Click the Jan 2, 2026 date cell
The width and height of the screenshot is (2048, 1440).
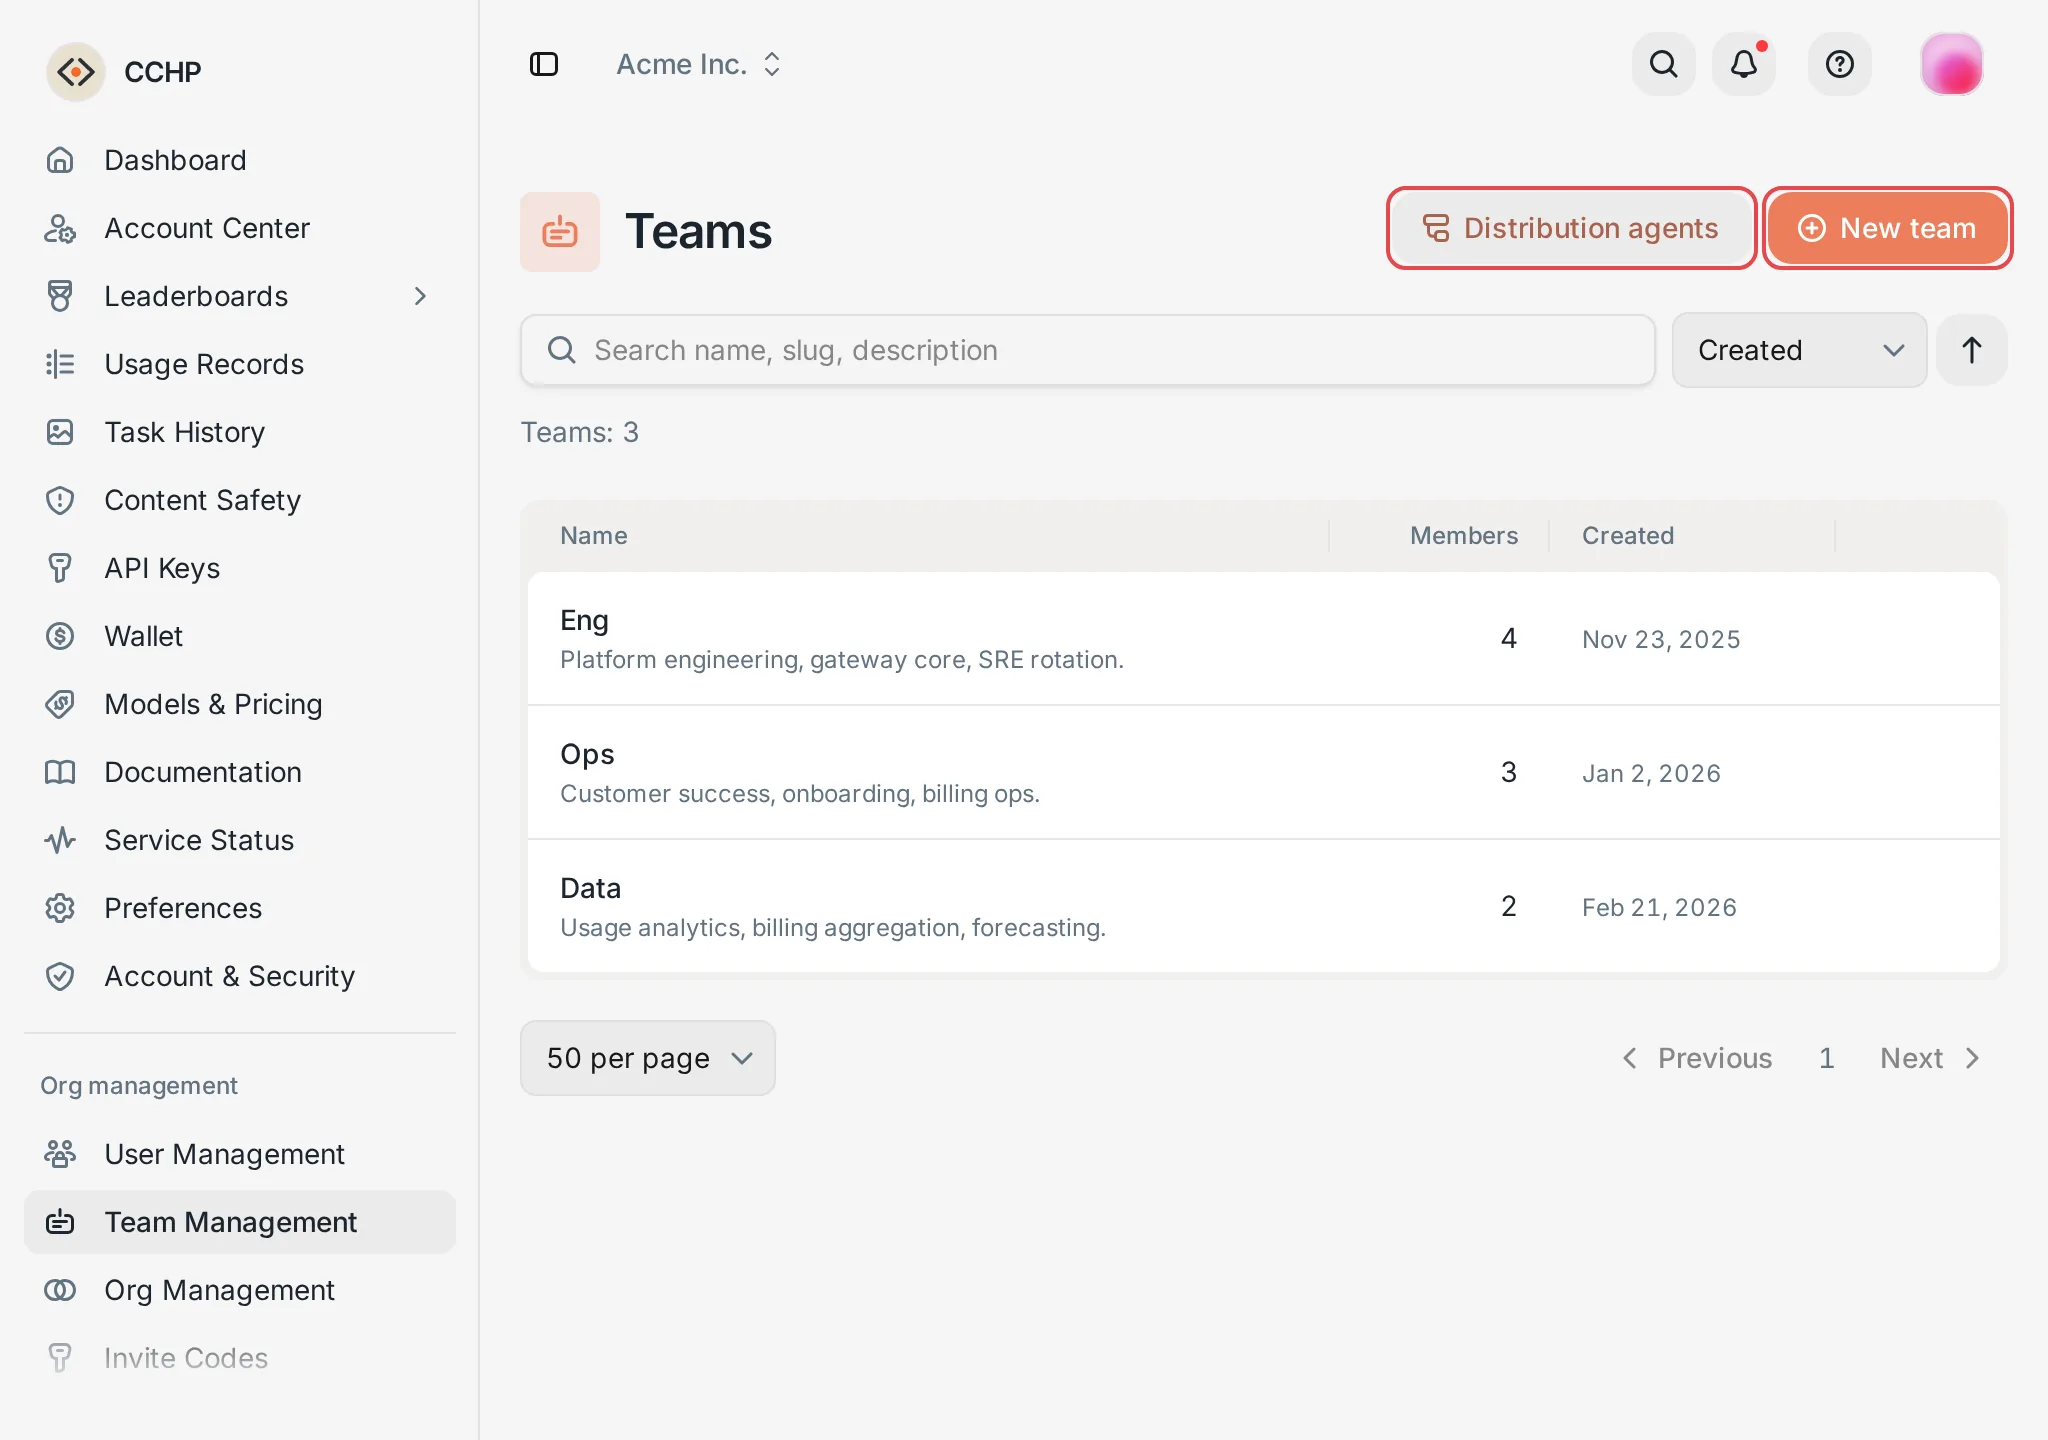point(1651,773)
